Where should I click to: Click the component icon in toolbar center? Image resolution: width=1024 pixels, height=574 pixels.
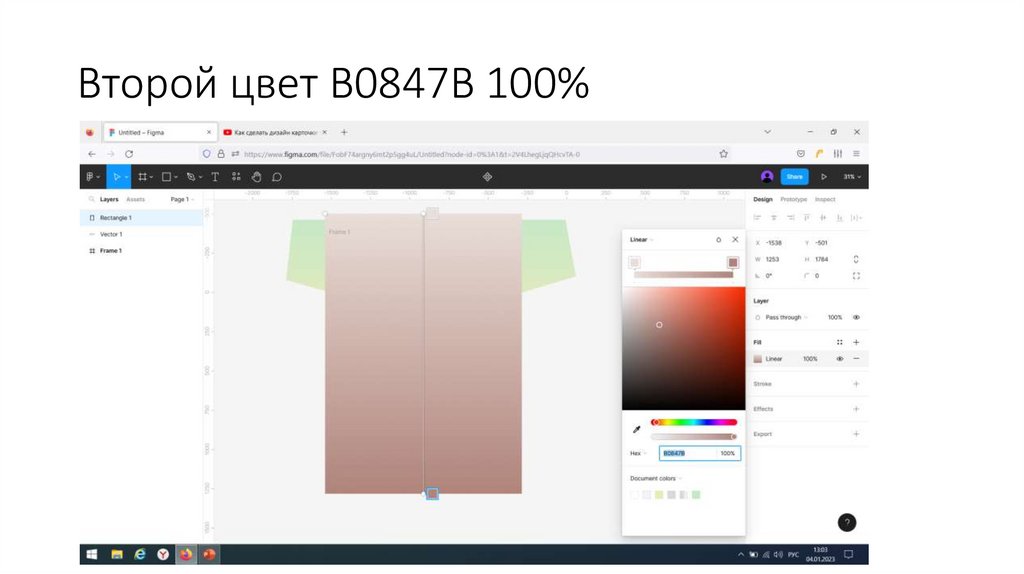(487, 177)
